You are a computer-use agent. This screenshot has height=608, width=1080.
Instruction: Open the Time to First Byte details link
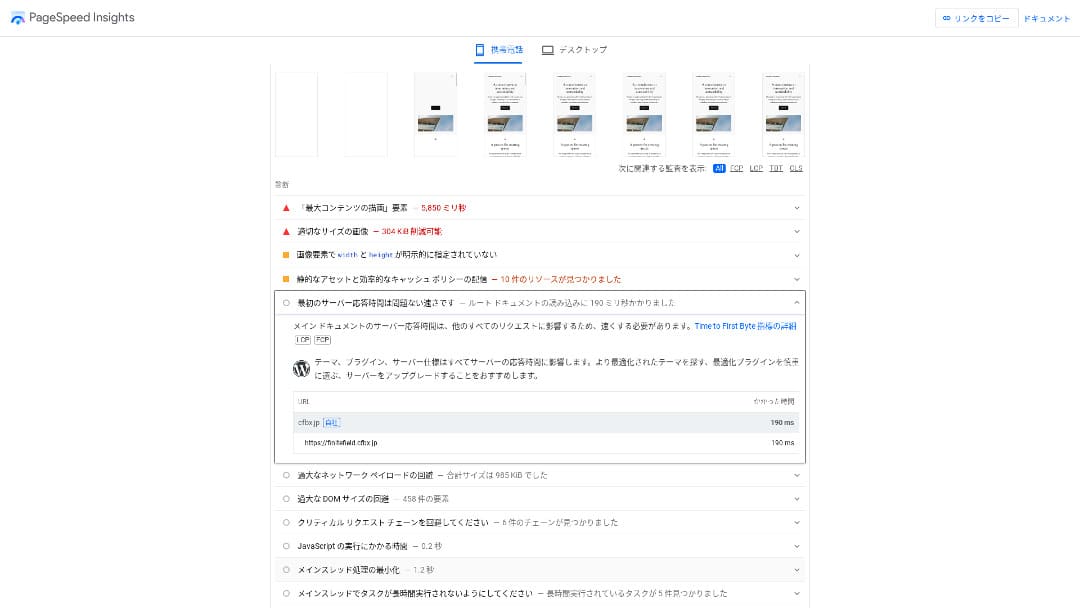click(x=745, y=326)
